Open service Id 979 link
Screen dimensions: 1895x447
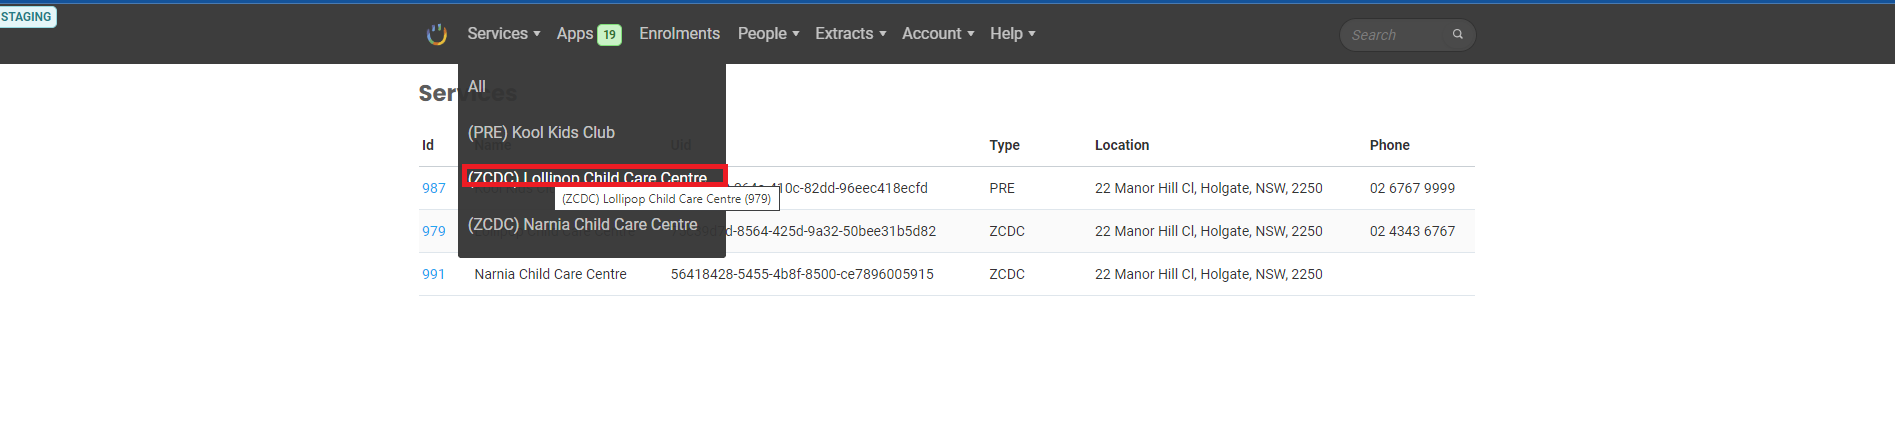tap(434, 231)
